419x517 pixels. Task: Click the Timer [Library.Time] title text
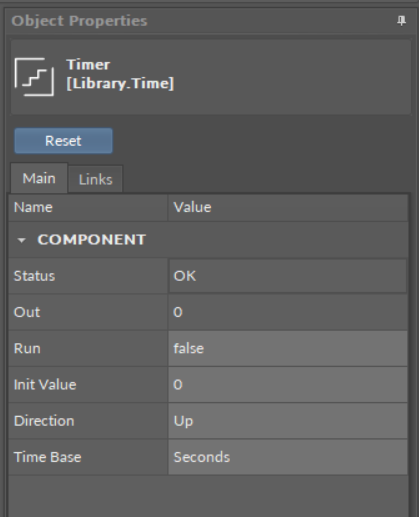coord(120,74)
